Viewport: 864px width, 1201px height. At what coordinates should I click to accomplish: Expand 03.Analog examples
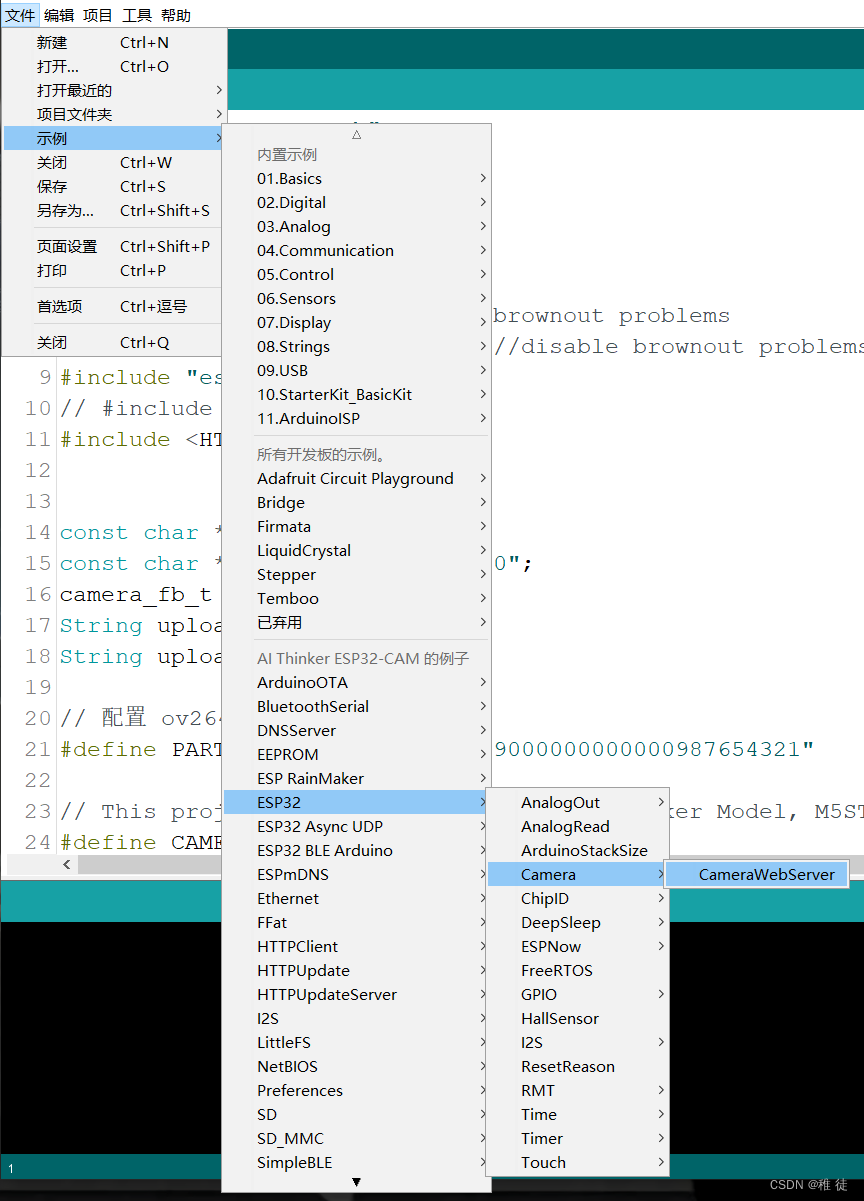[356, 227]
